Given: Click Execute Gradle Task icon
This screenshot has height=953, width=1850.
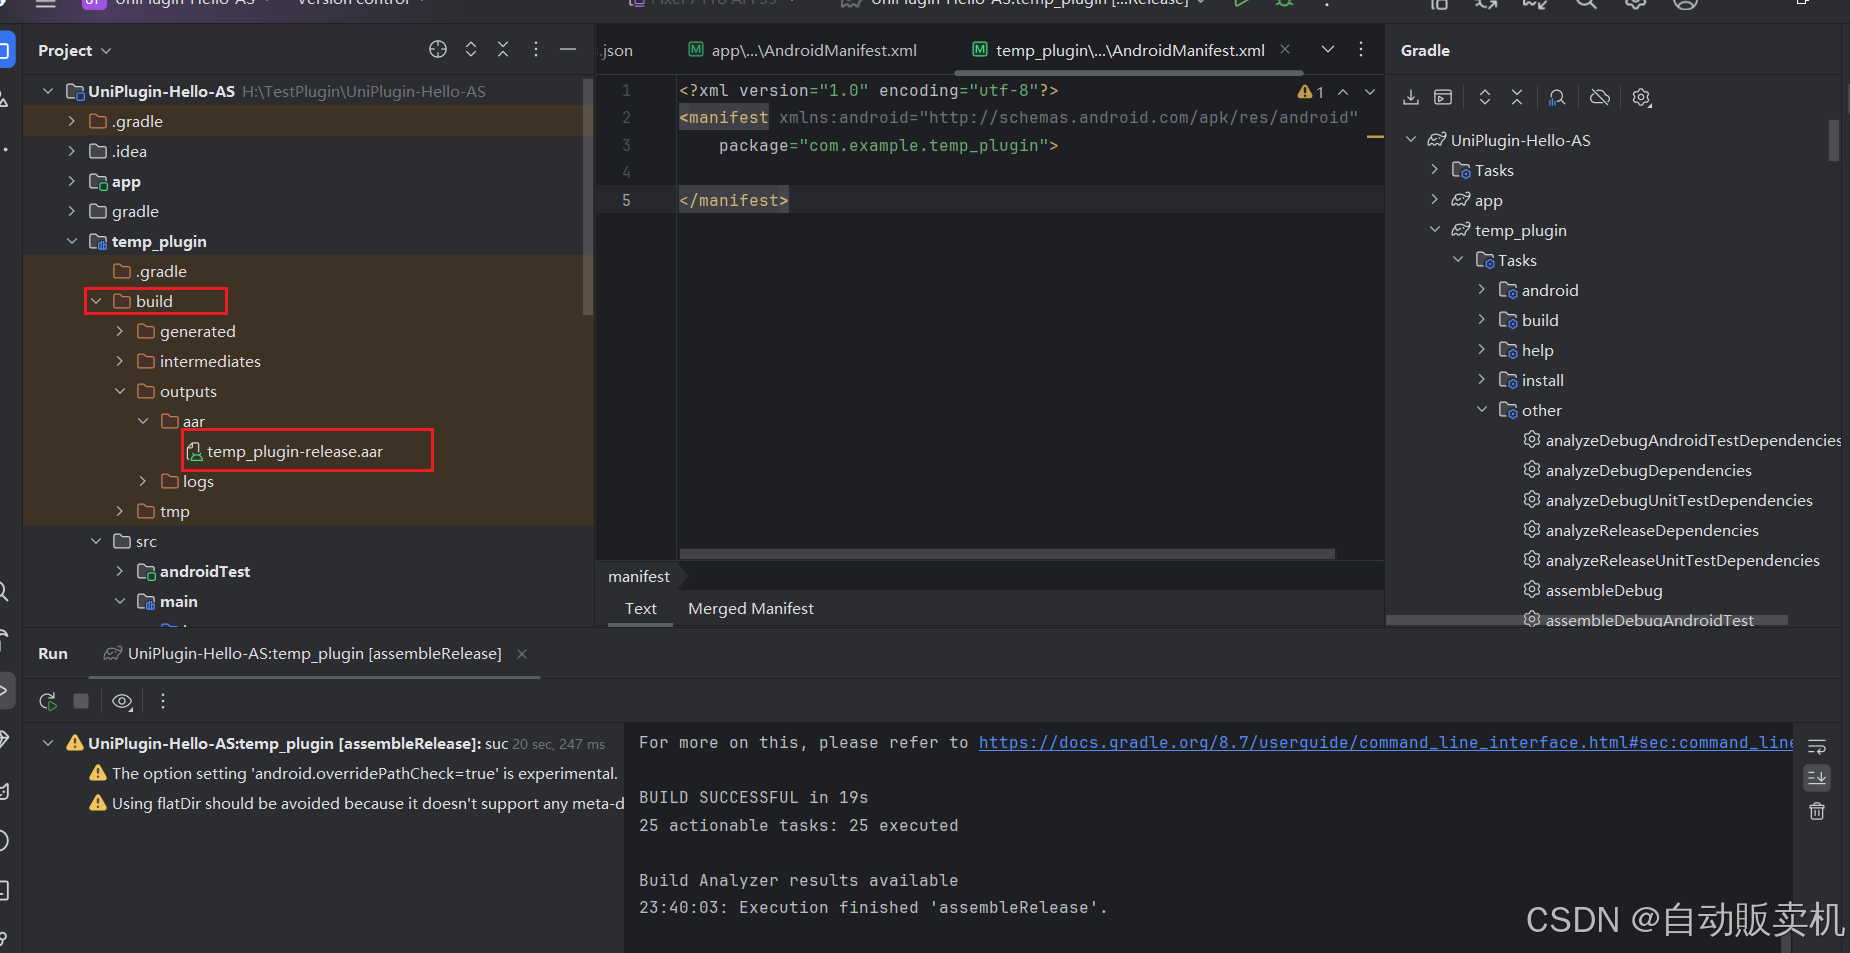Looking at the screenshot, I should point(1443,97).
